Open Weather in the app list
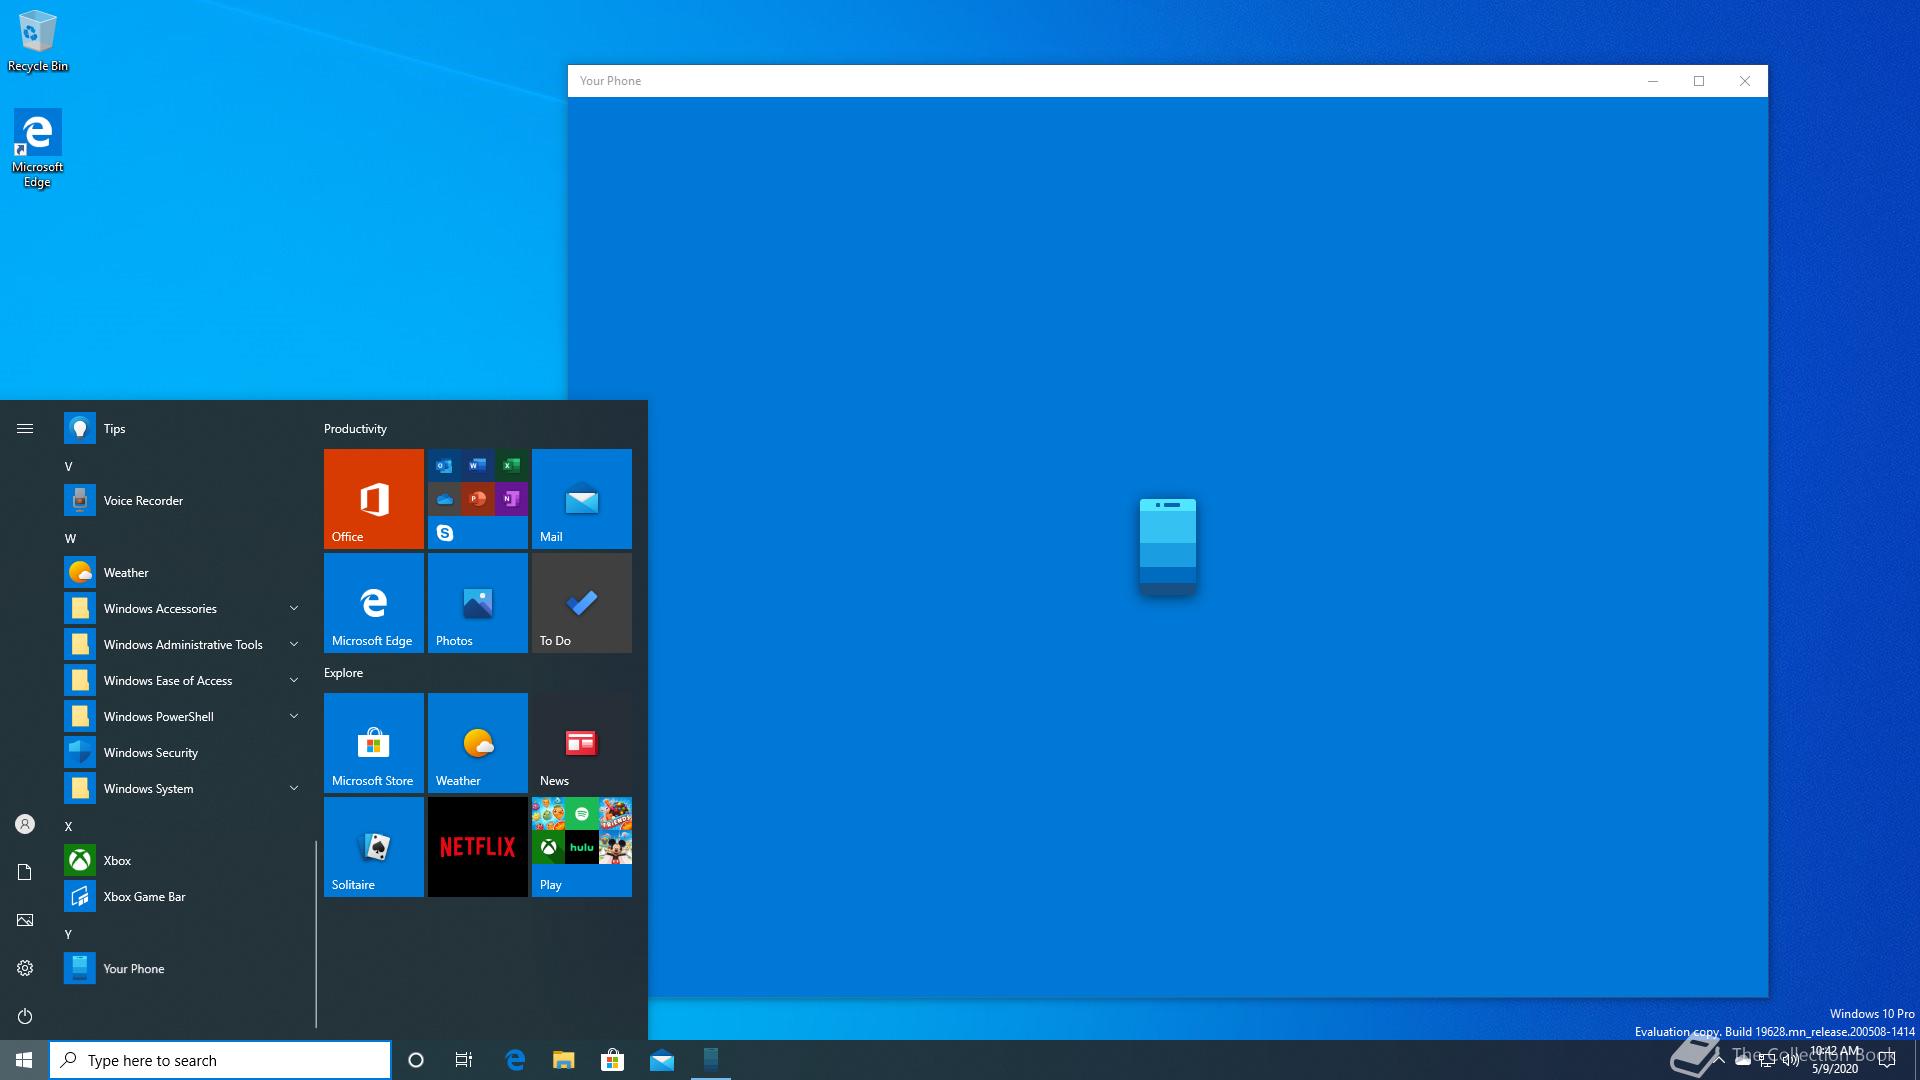This screenshot has width=1920, height=1080. (182, 572)
